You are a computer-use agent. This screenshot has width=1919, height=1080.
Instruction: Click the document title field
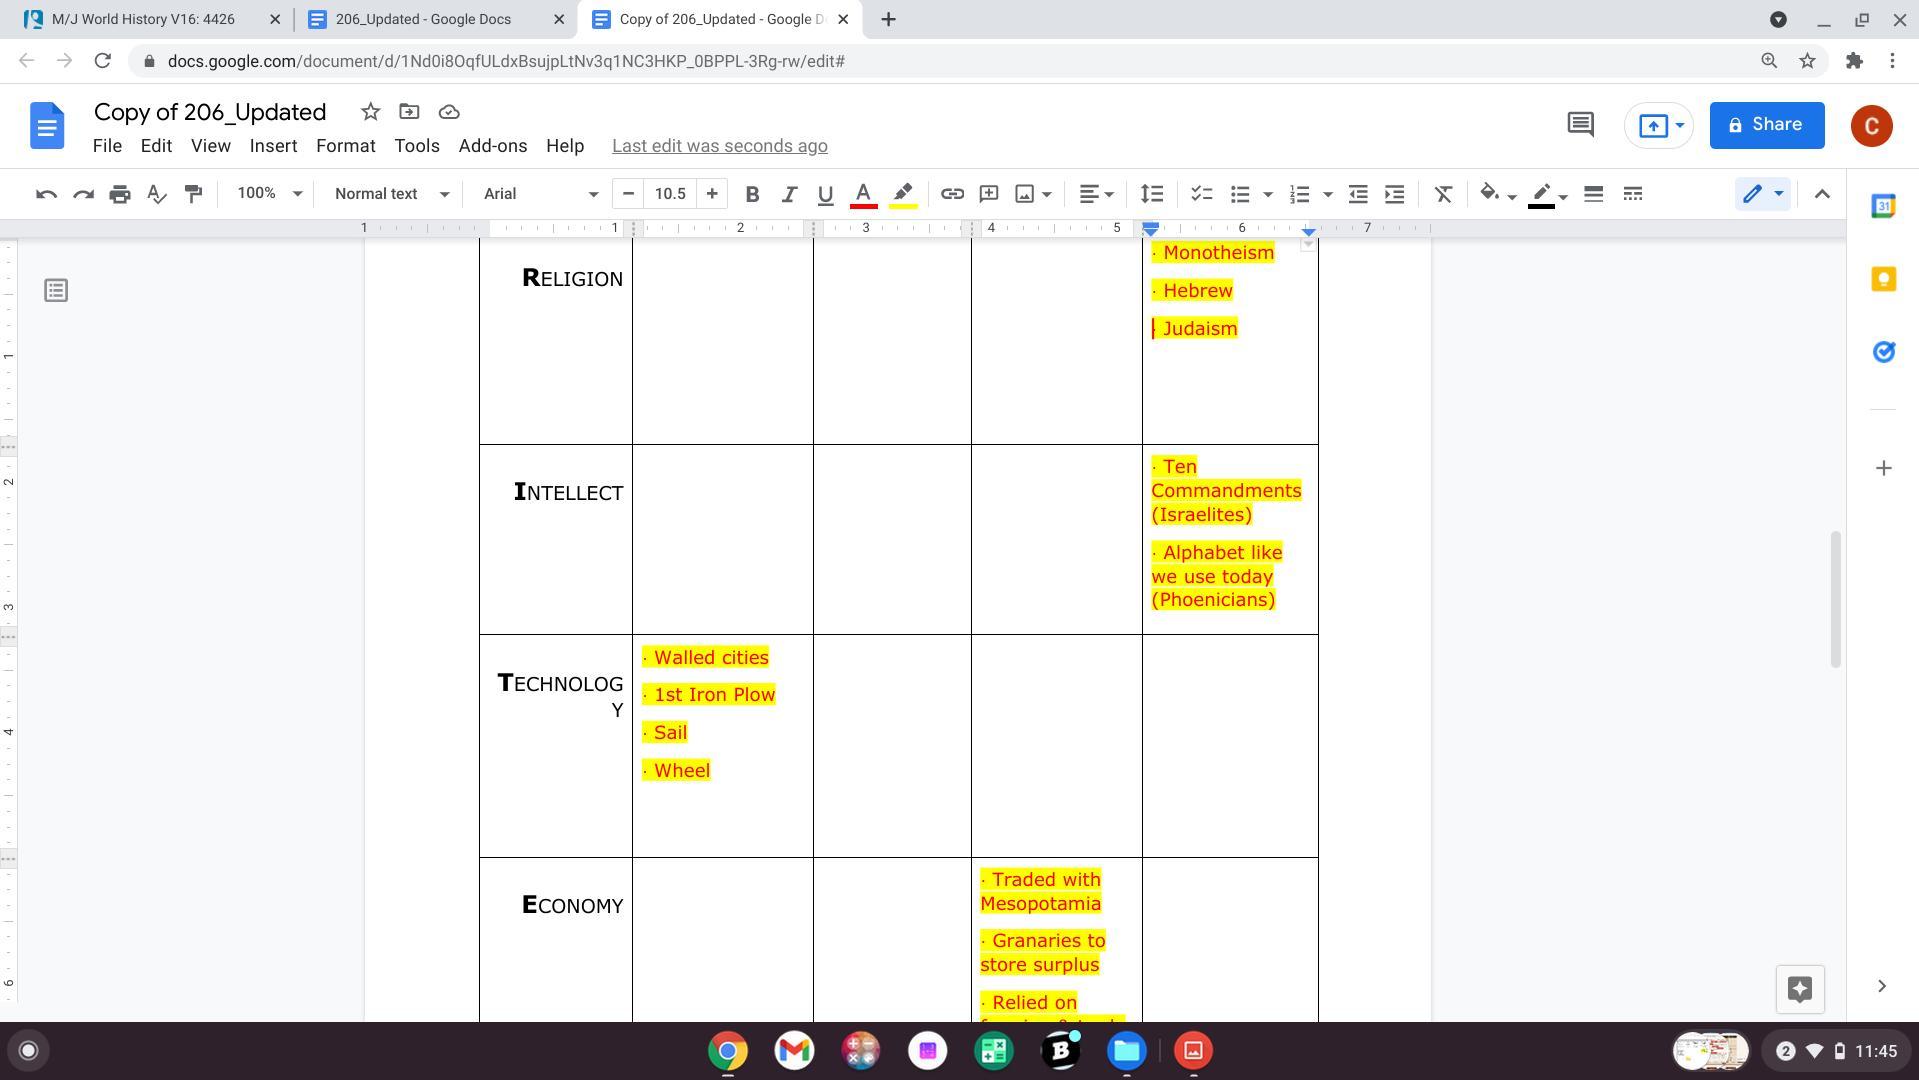coord(210,112)
